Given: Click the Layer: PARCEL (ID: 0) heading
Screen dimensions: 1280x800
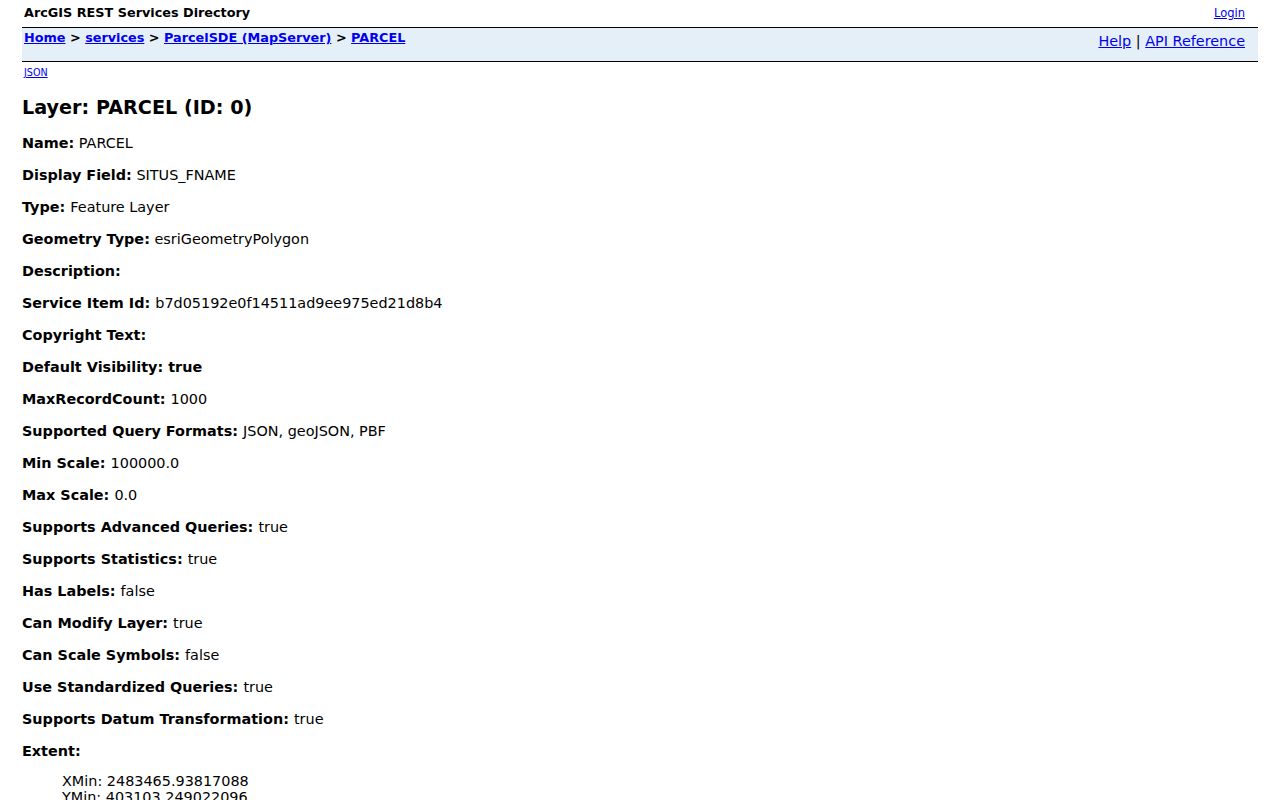Looking at the screenshot, I should click(137, 107).
